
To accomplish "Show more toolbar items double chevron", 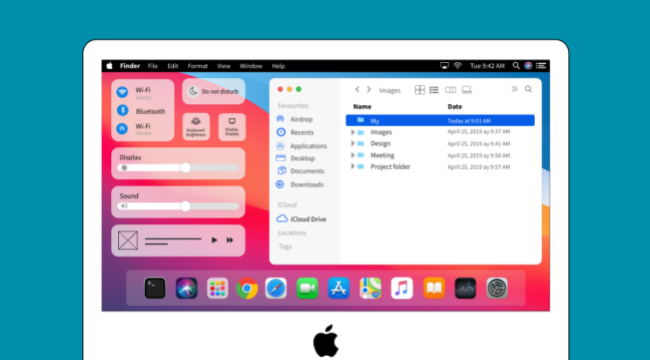I will (x=514, y=89).
